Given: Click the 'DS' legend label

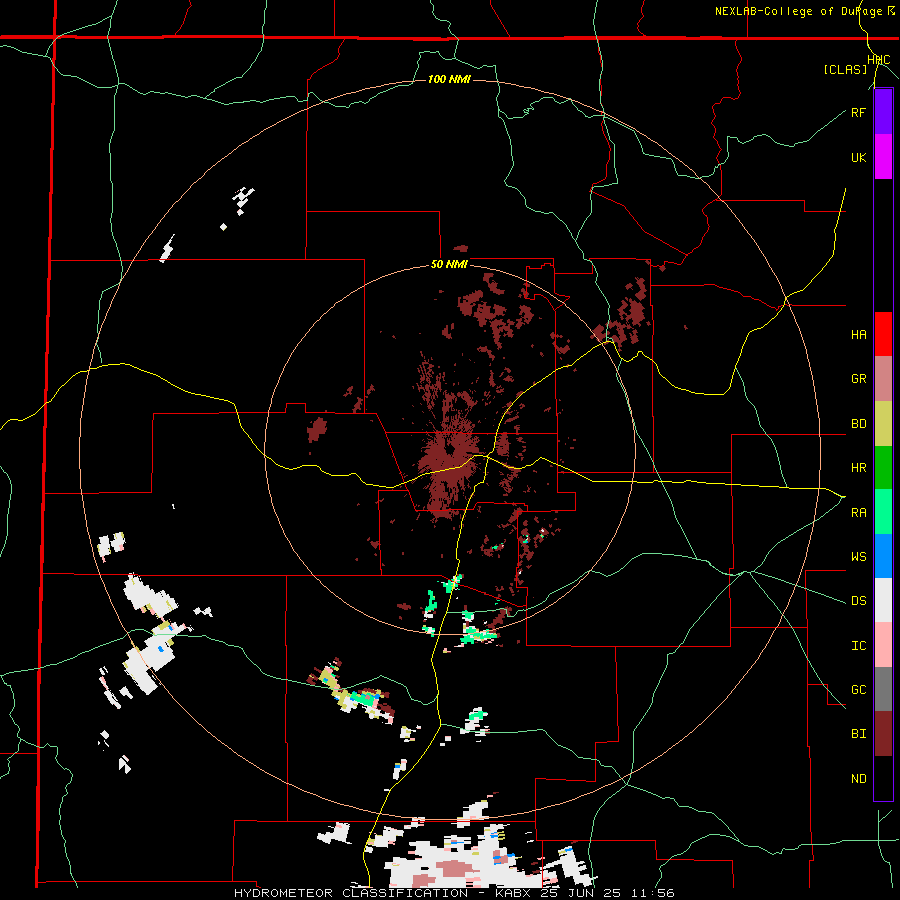Looking at the screenshot, I should [x=858, y=600].
